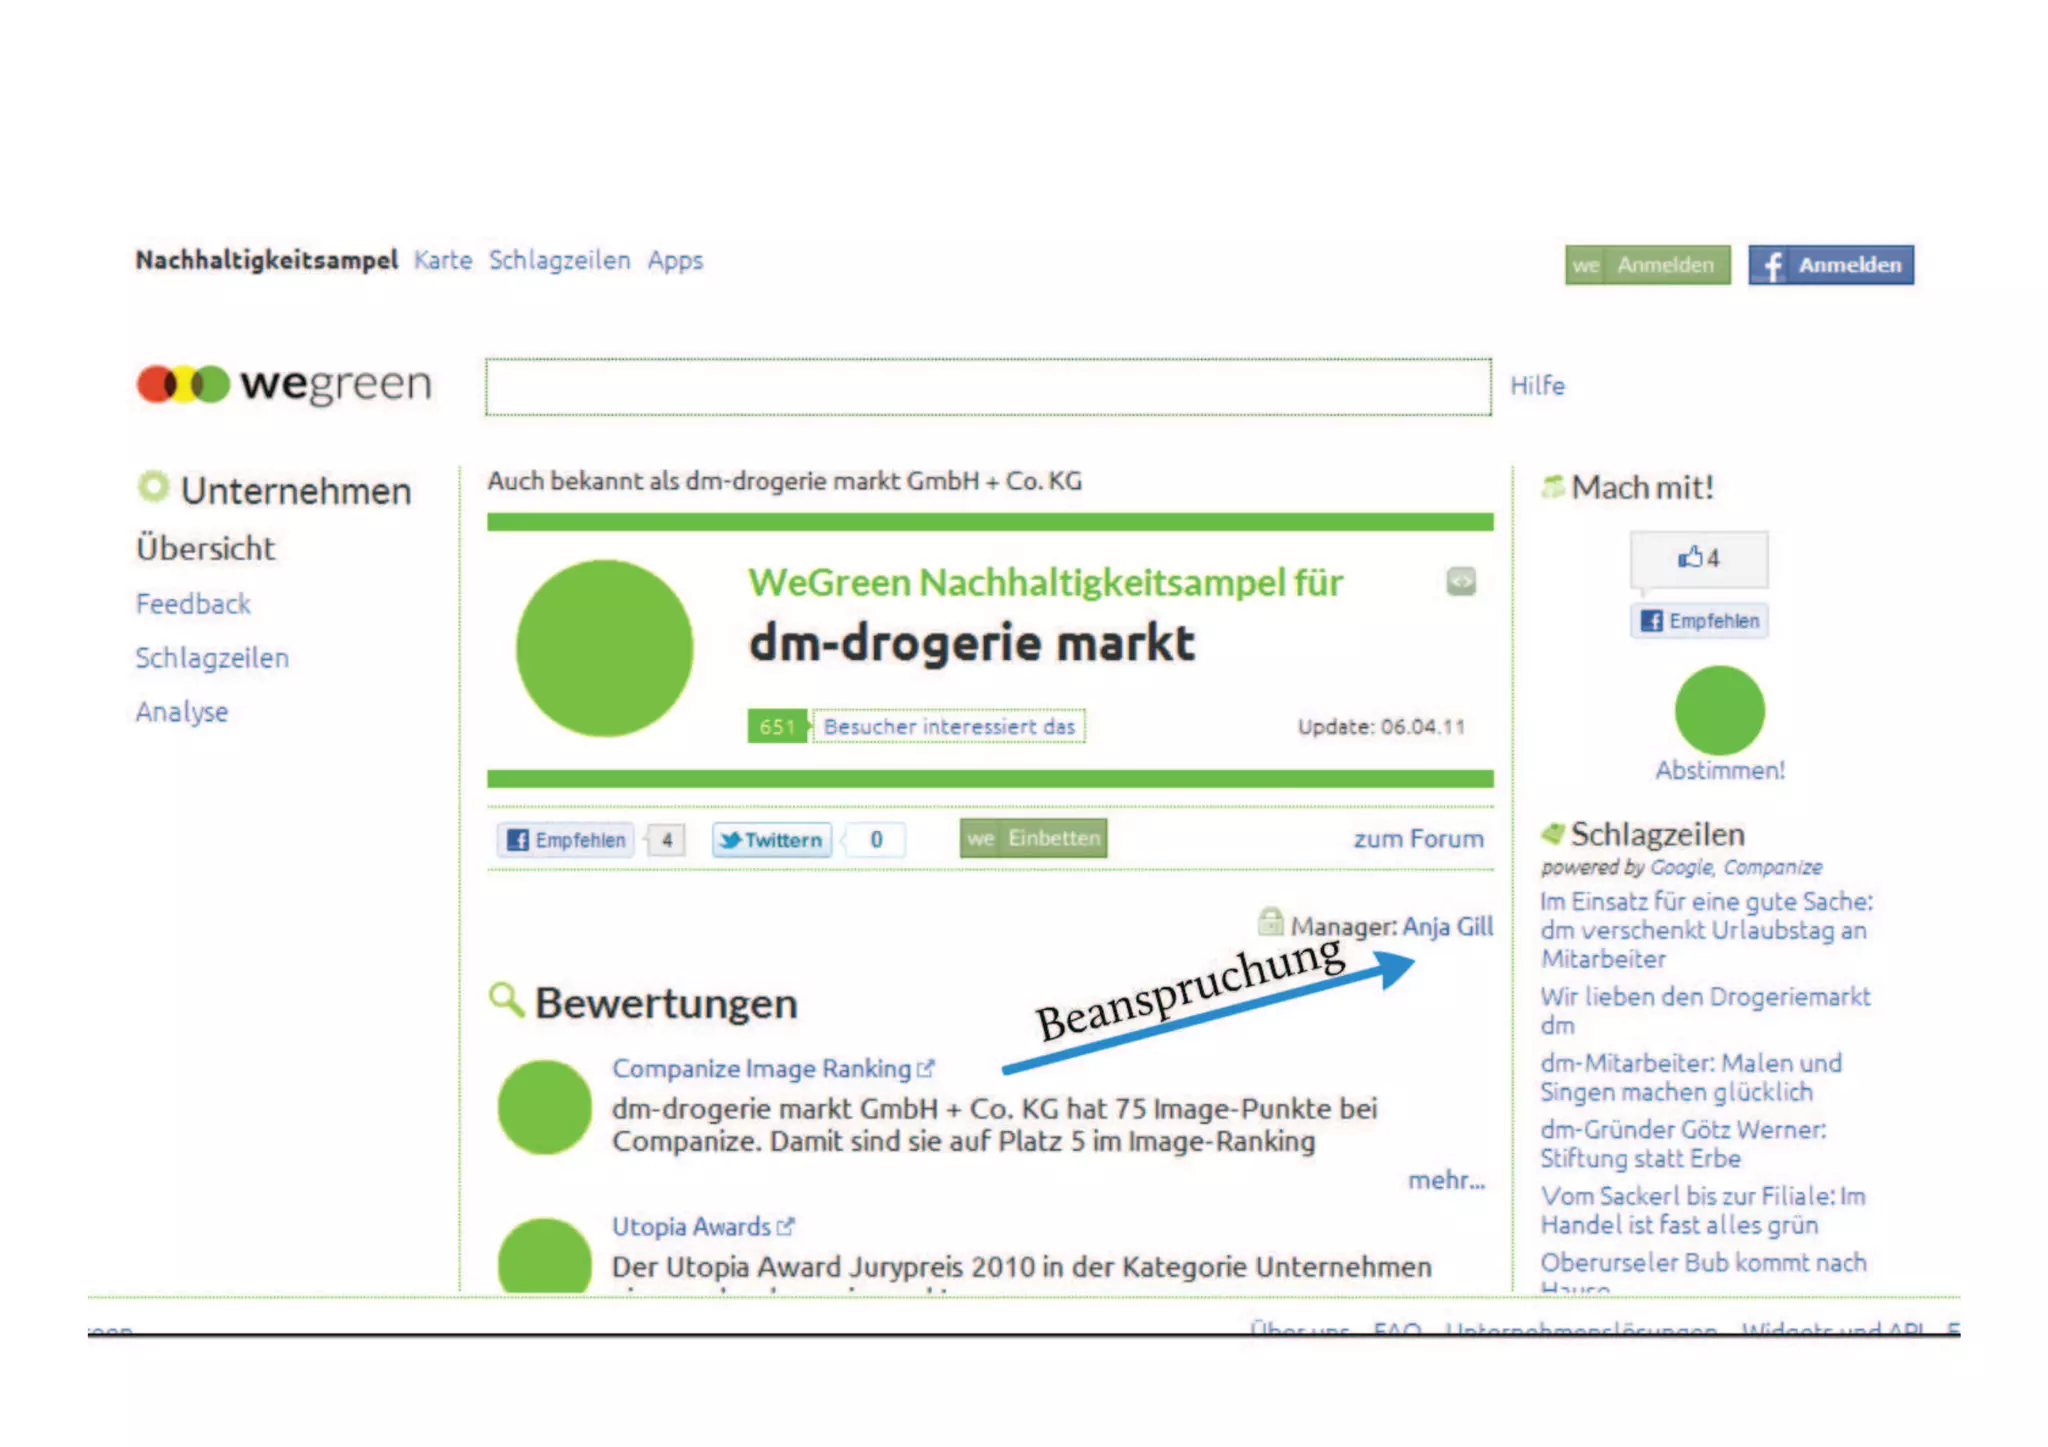Open the Apps navigation item
This screenshot has height=1447, width=2048.
675,261
